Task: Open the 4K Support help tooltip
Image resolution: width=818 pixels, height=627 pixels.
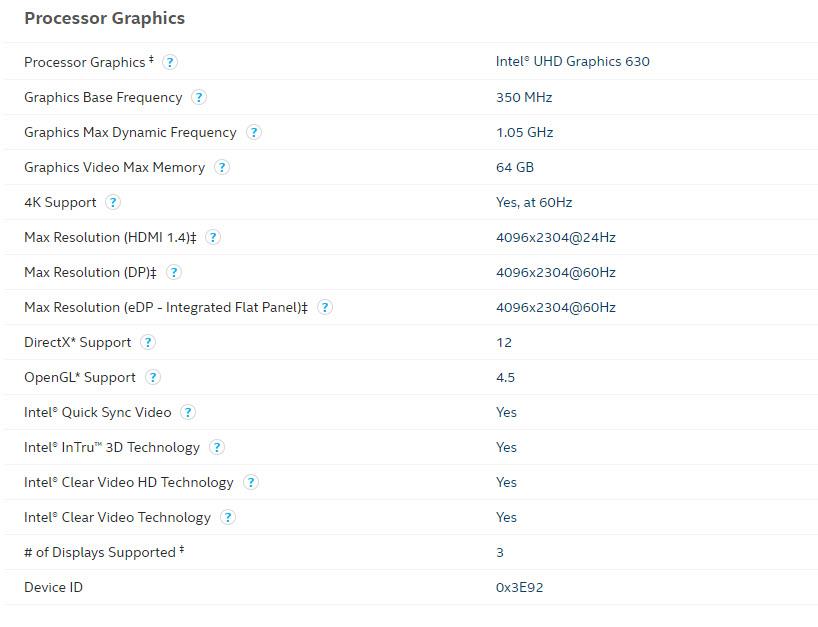Action: (x=113, y=202)
